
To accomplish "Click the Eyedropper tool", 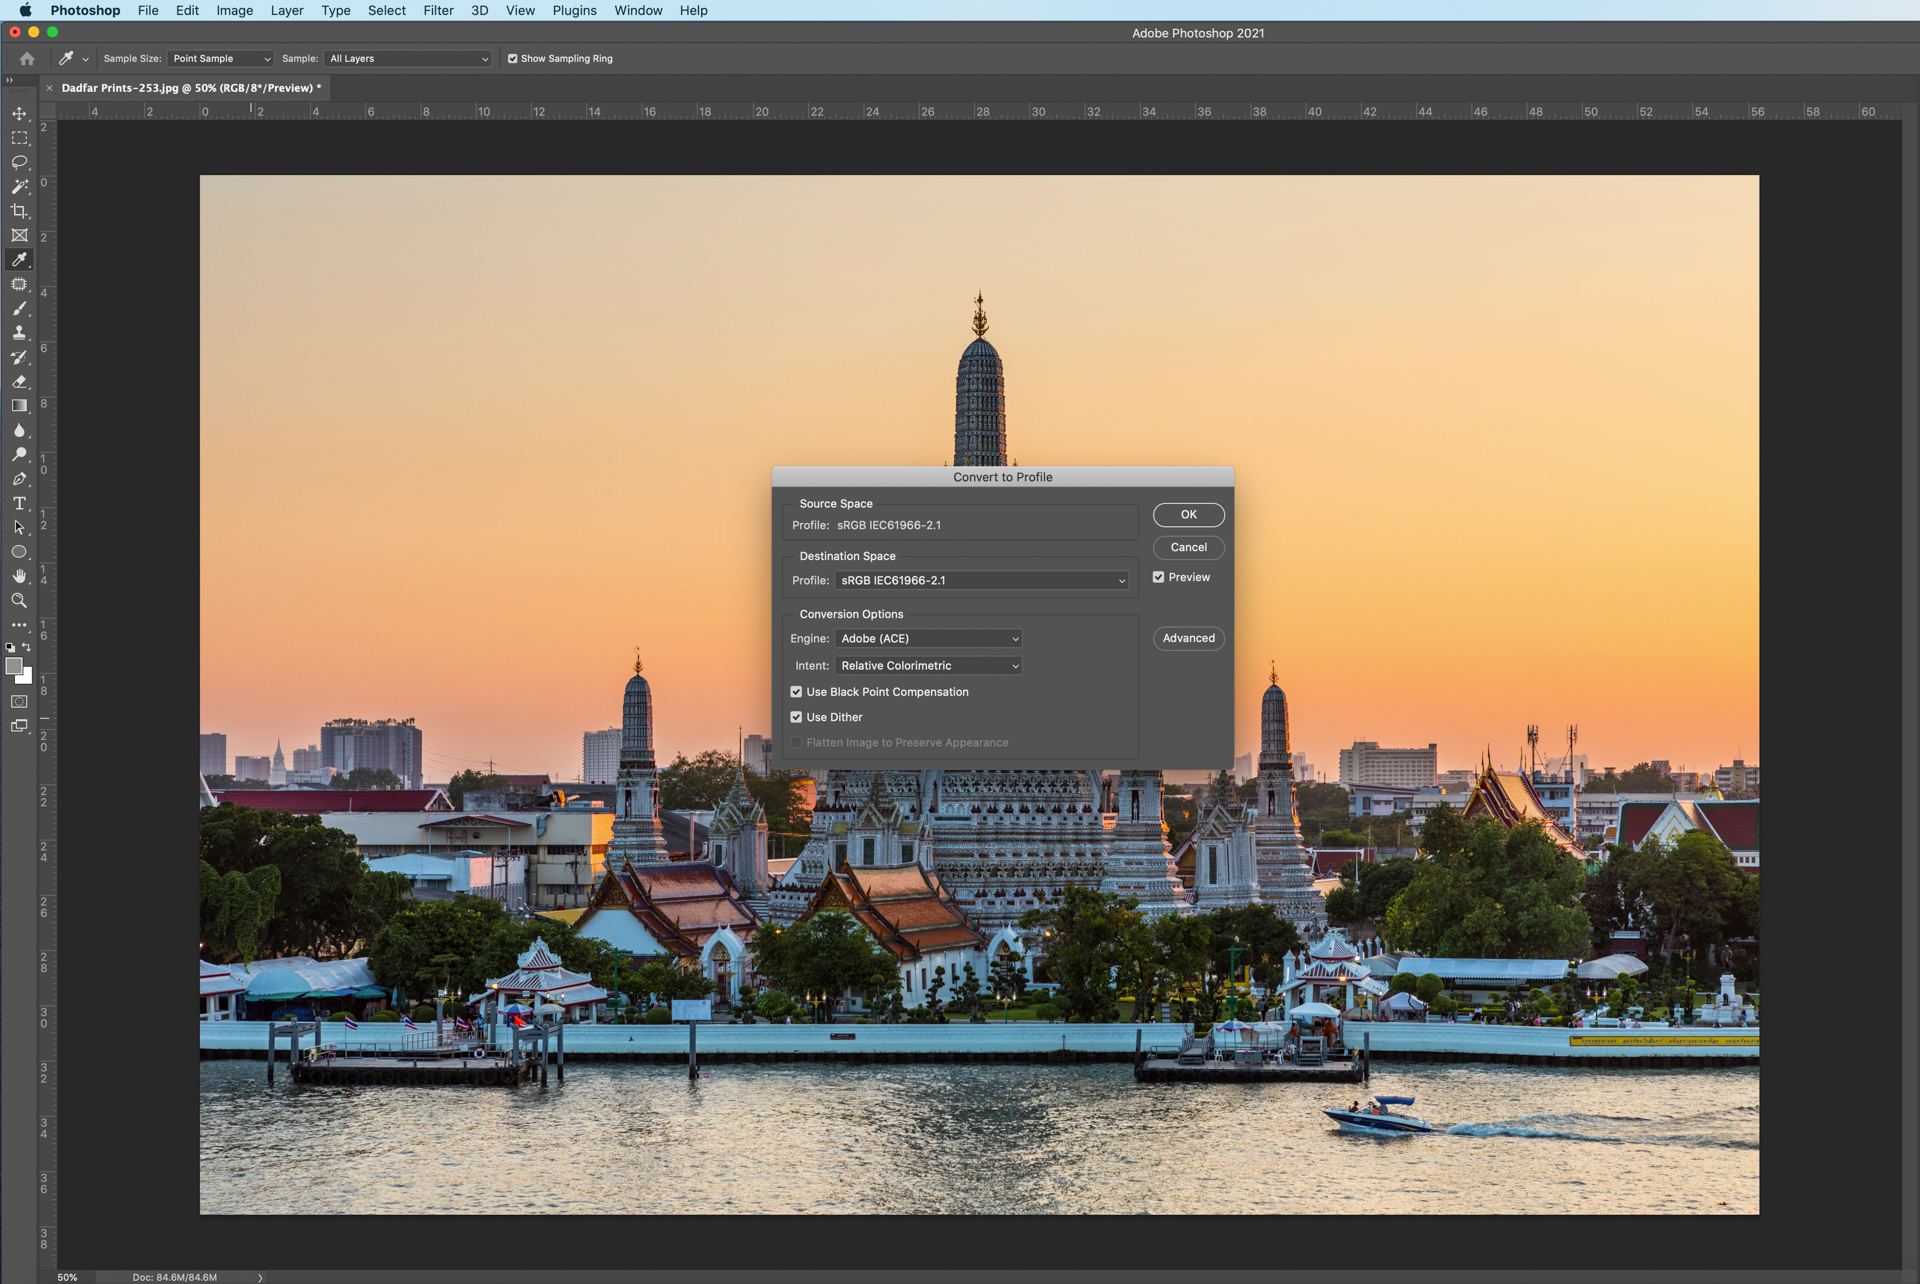I will coord(19,259).
